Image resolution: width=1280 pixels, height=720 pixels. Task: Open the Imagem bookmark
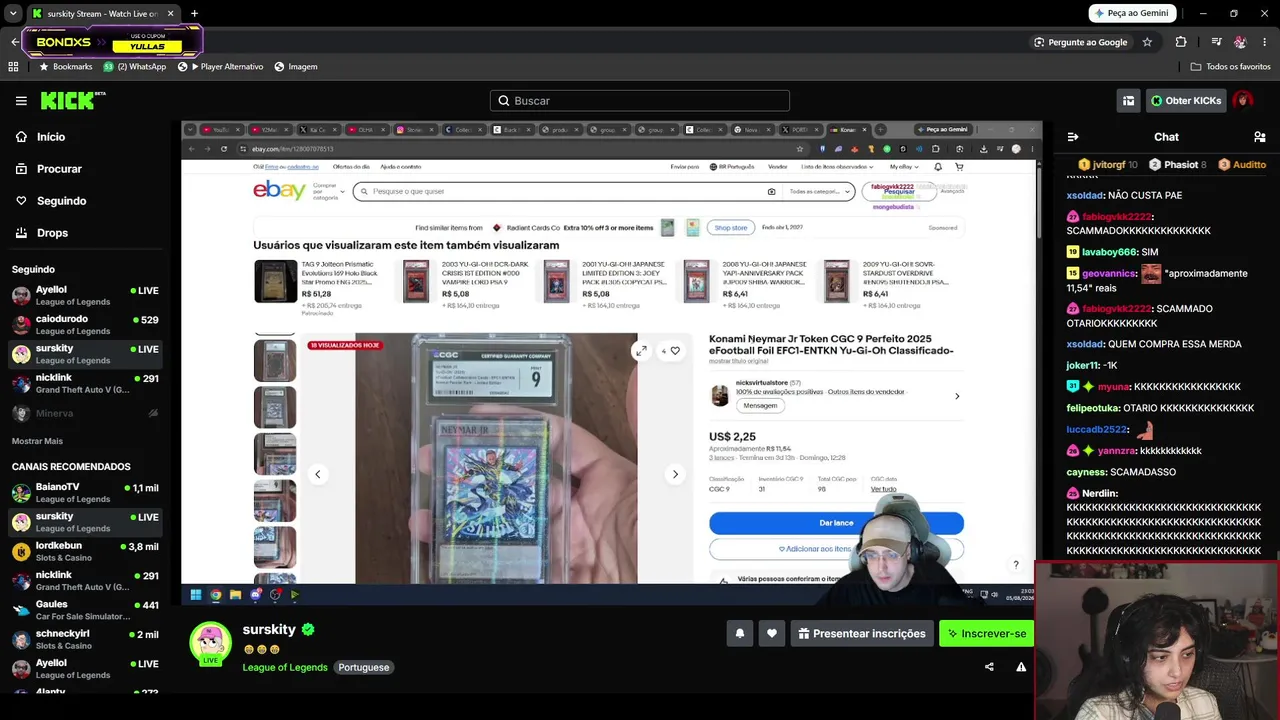click(295, 67)
